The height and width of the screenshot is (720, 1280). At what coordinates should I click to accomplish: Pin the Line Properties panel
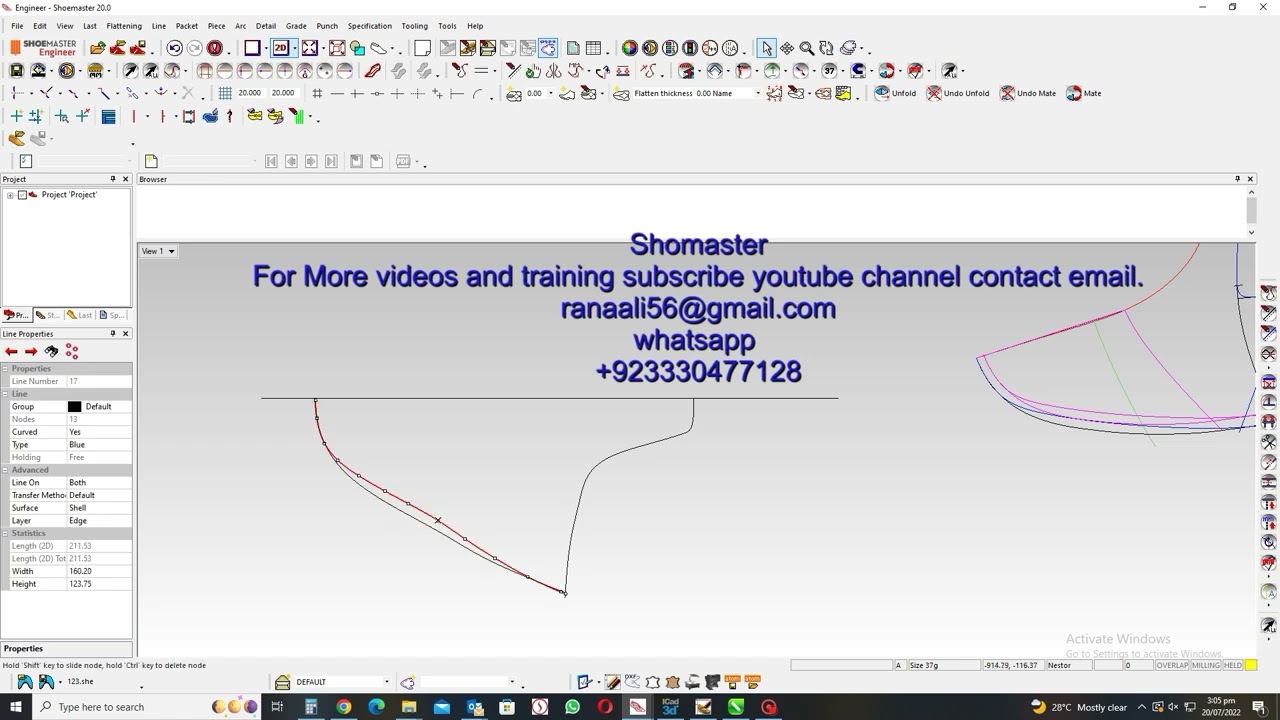tap(113, 334)
